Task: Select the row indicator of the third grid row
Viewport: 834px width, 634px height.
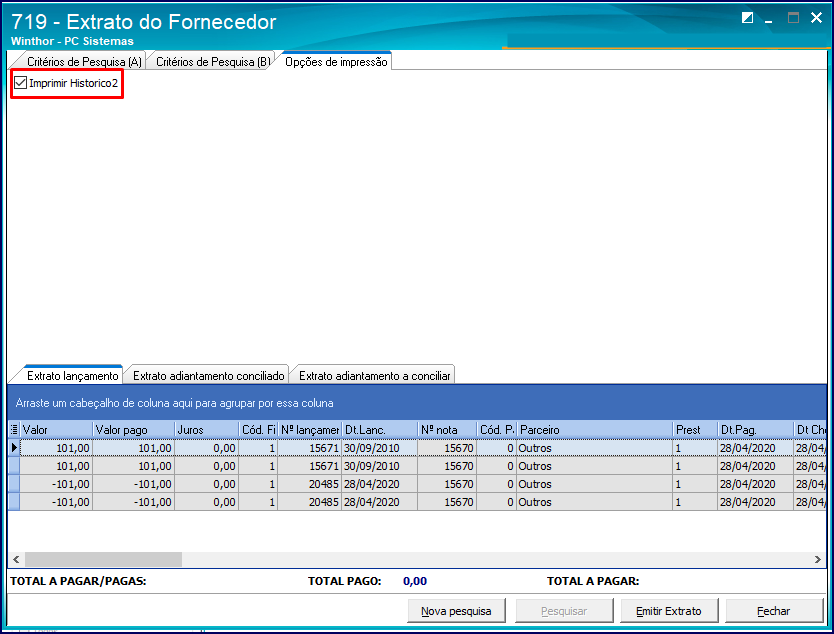Action: 14,484
